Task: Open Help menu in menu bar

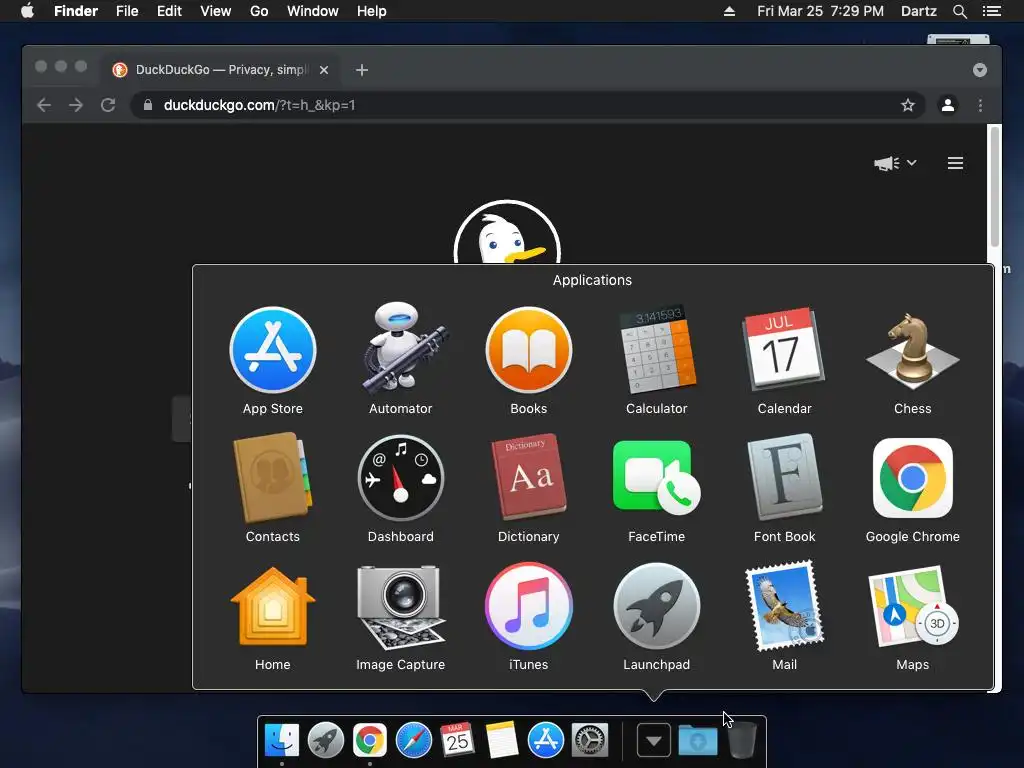Action: coord(372,11)
